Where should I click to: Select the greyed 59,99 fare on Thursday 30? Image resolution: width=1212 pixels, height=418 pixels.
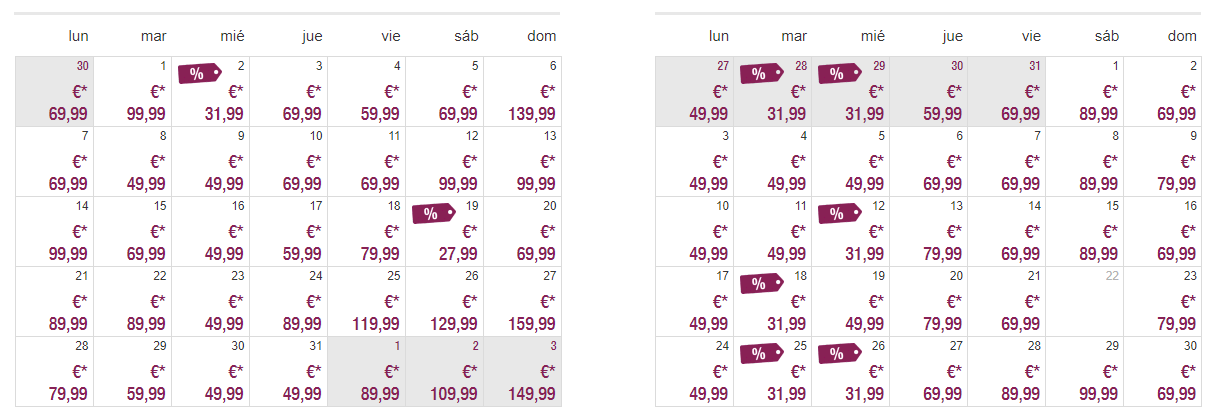pos(942,114)
